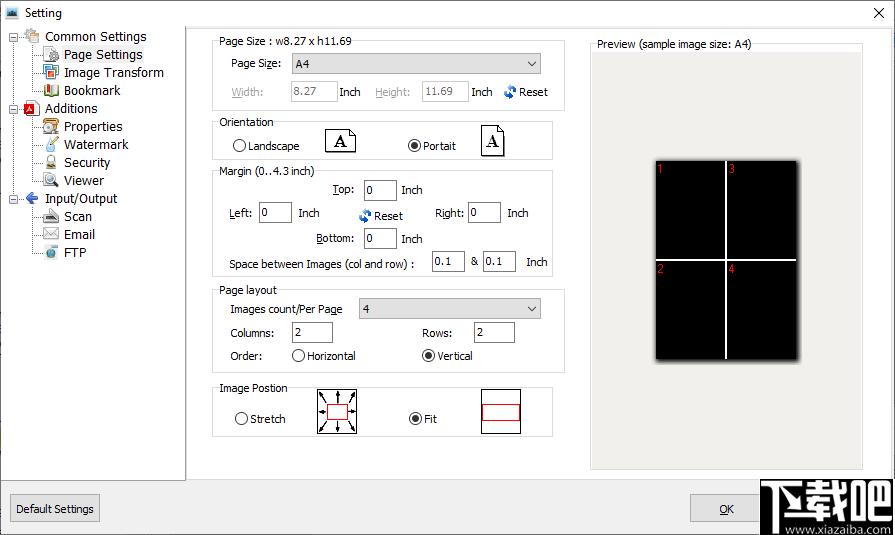Open Image Transform settings page
Viewport: 895px width, 535px height.
click(114, 73)
